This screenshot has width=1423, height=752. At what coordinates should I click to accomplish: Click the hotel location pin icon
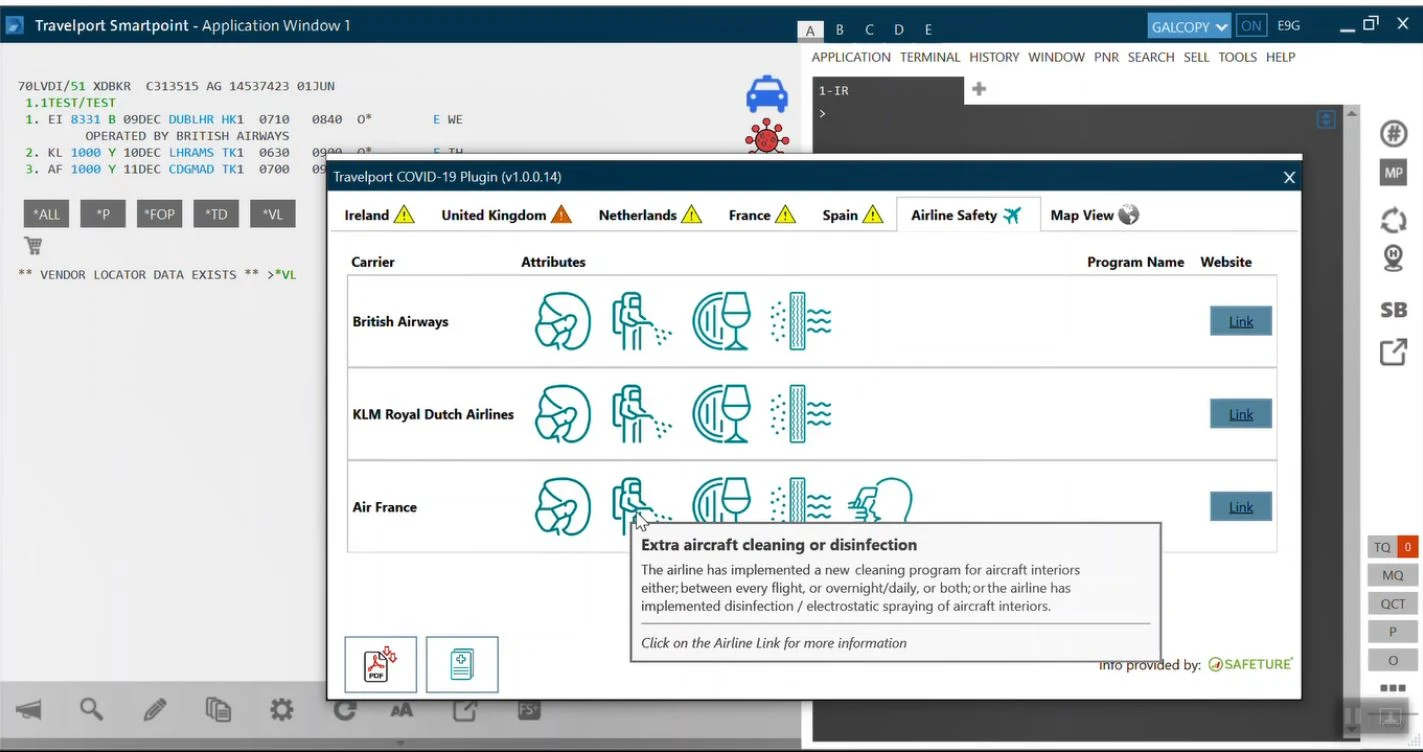coord(1393,260)
